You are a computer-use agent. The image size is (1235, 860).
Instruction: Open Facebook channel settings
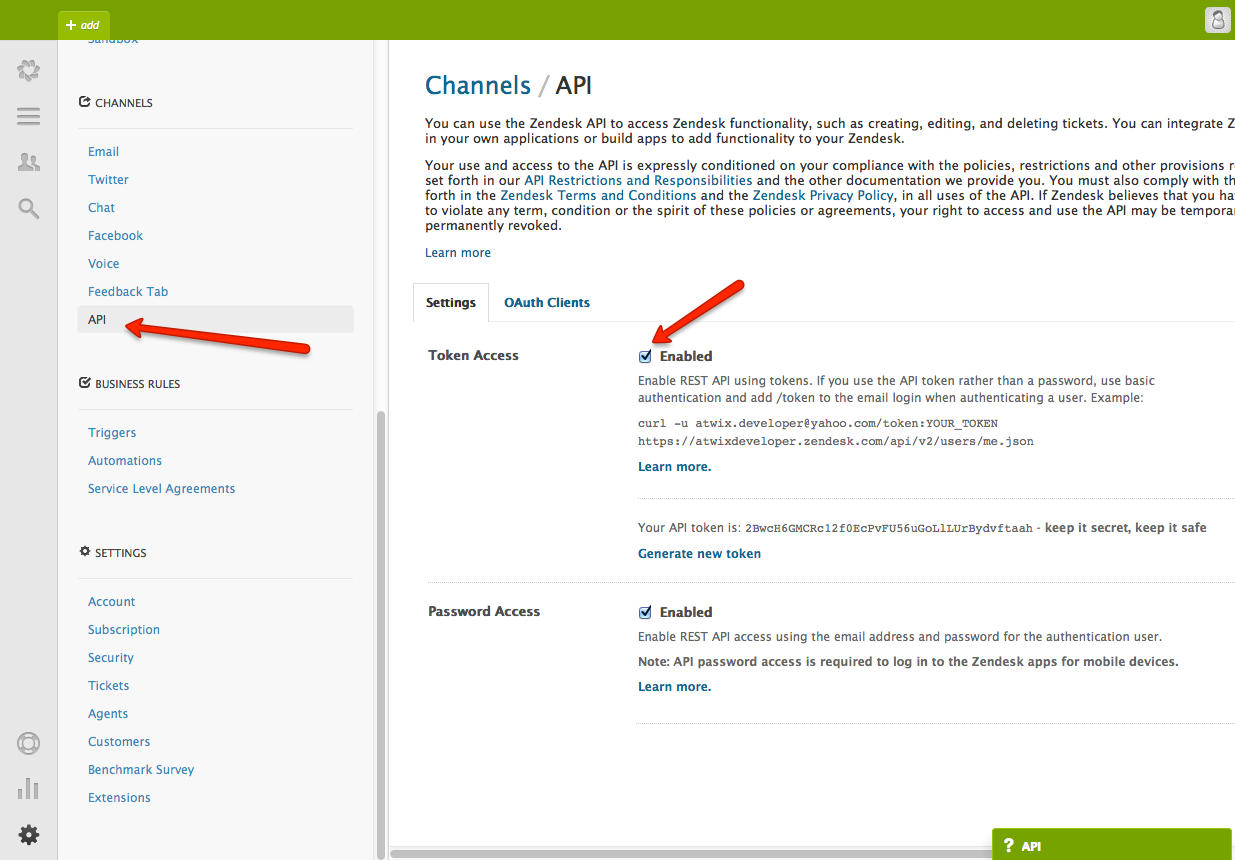tap(115, 236)
